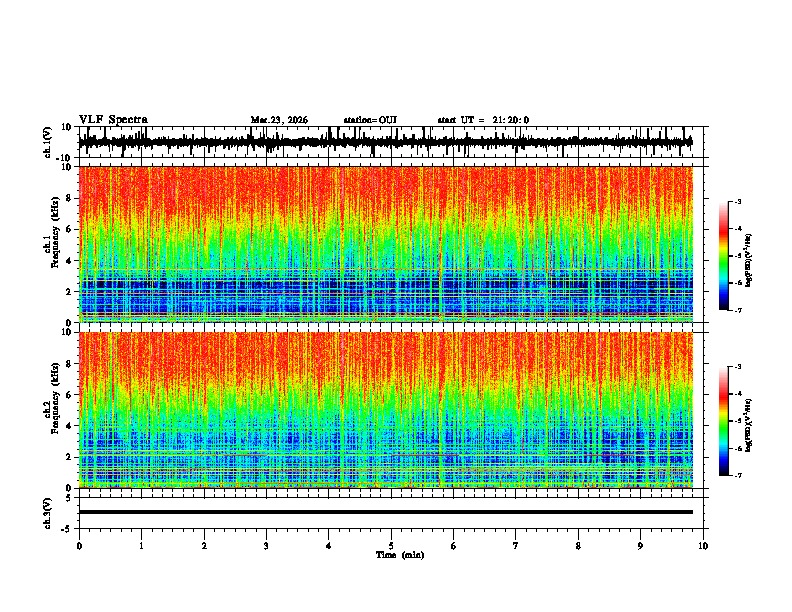Click the "8" tick on the Time axis
This screenshot has height=612, width=792.
pos(578,546)
